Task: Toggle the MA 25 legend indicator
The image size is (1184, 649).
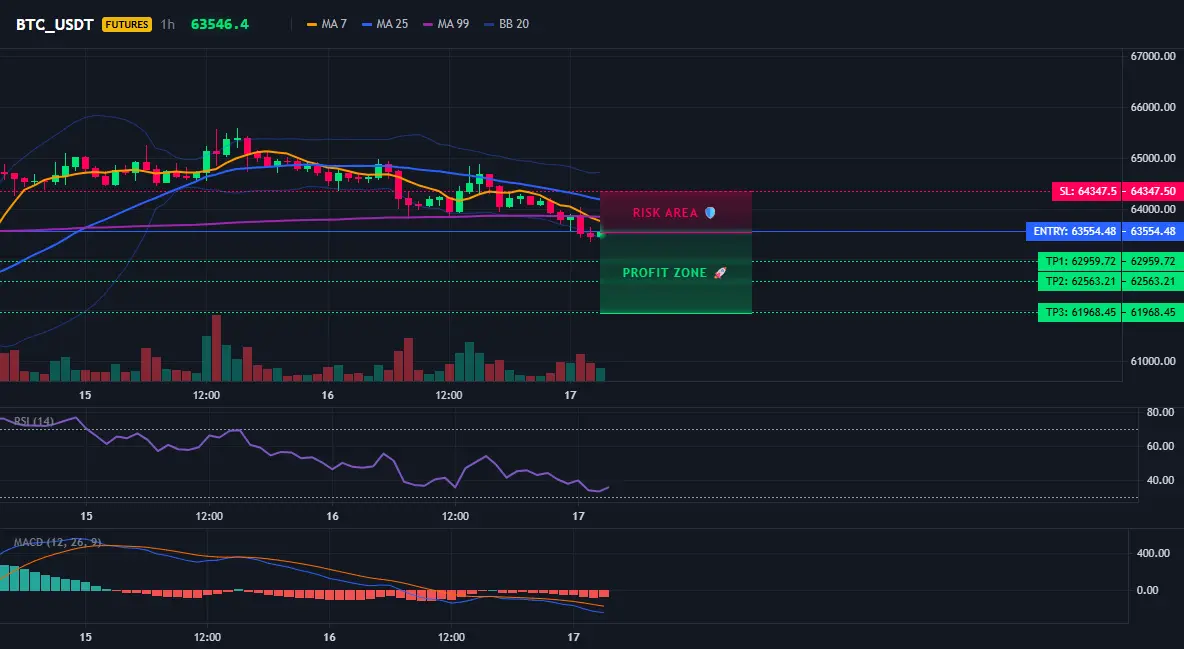Action: pos(385,24)
